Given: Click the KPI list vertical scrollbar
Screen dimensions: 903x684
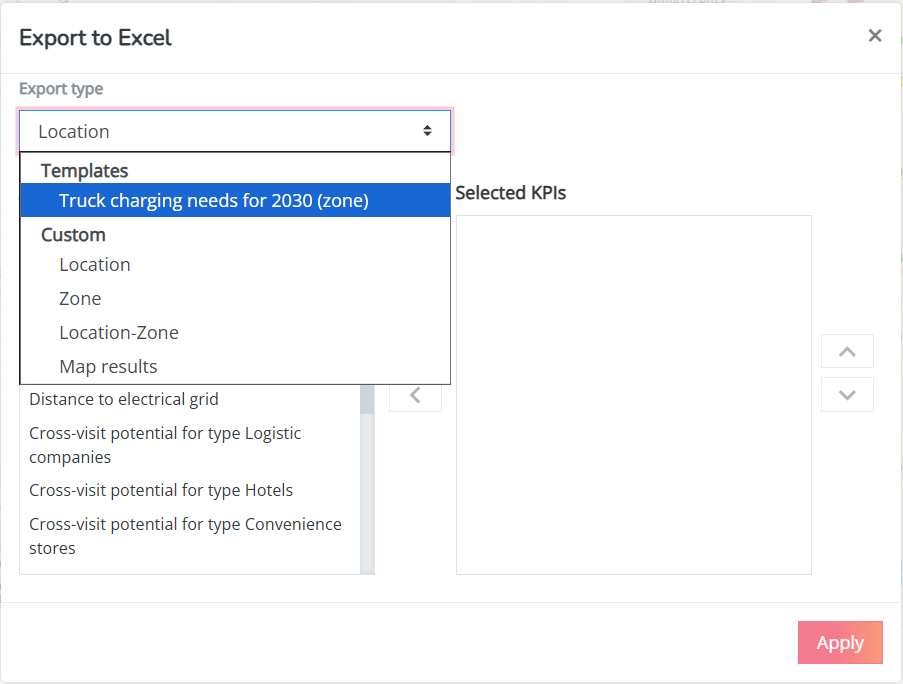Looking at the screenshot, I should pyautogui.click(x=367, y=480).
